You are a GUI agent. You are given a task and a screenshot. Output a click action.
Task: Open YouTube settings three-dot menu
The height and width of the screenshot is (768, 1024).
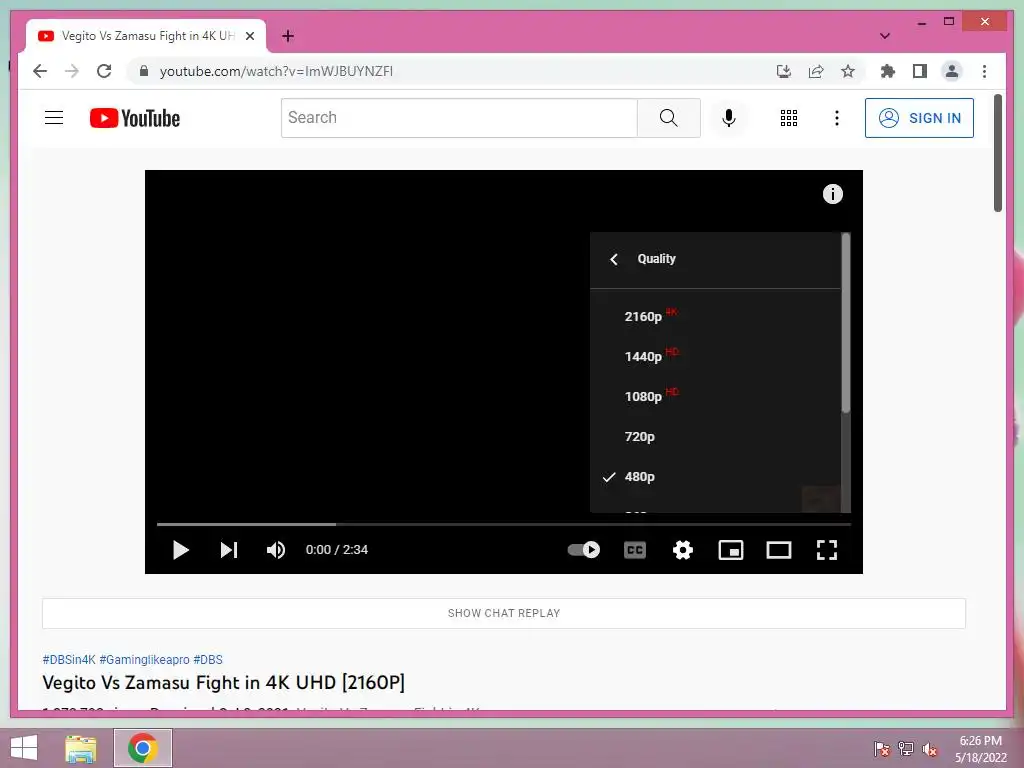click(x=837, y=118)
